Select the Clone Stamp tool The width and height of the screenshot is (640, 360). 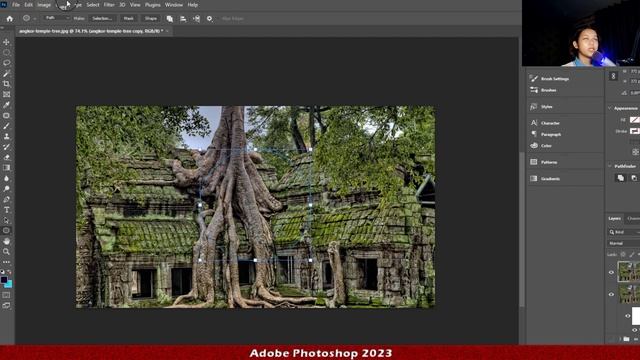click(x=6, y=136)
